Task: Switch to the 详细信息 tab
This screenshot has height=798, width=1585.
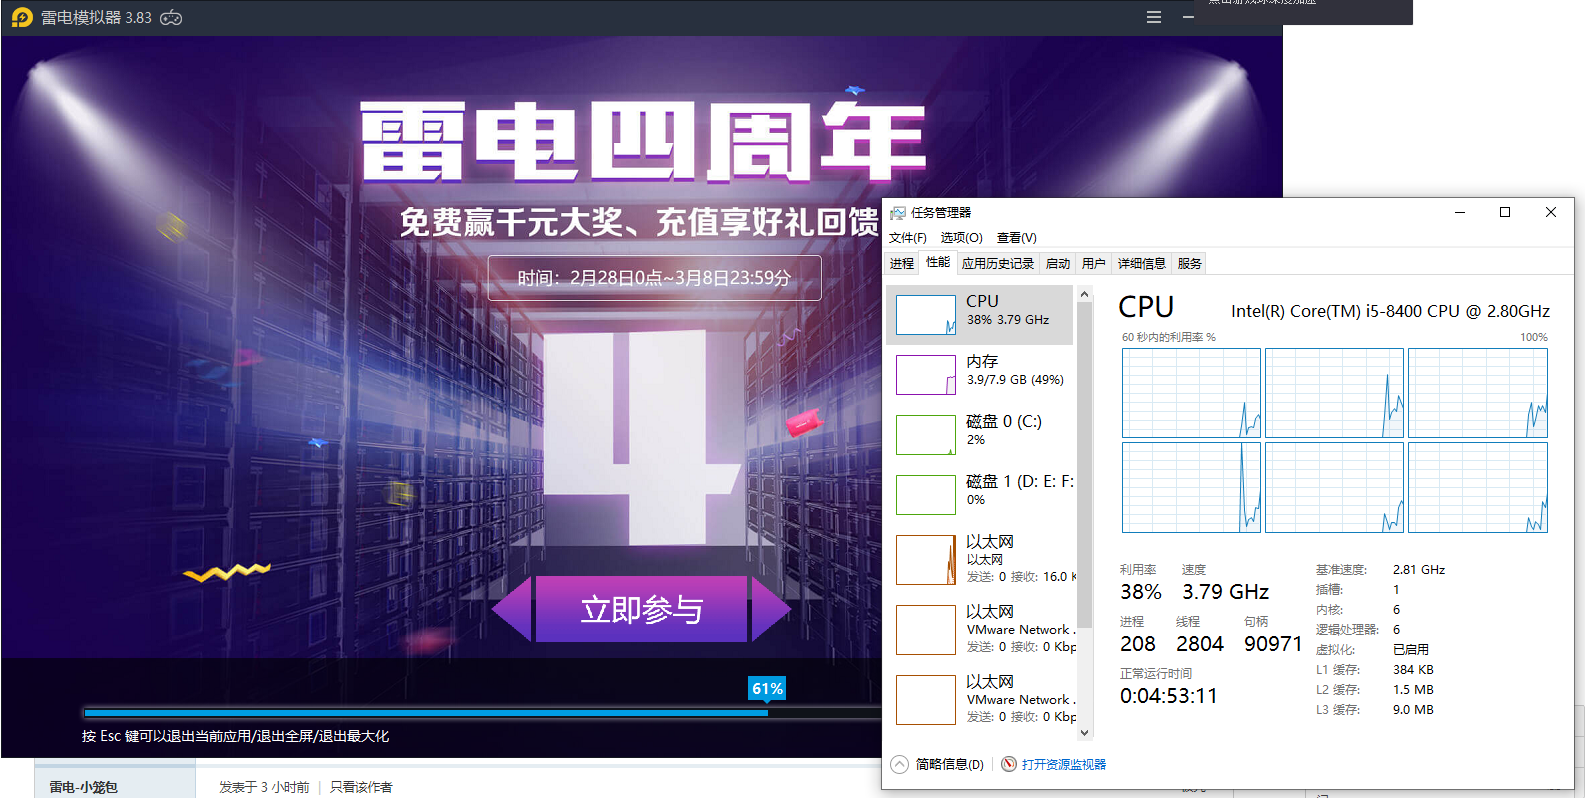Action: 1141,264
